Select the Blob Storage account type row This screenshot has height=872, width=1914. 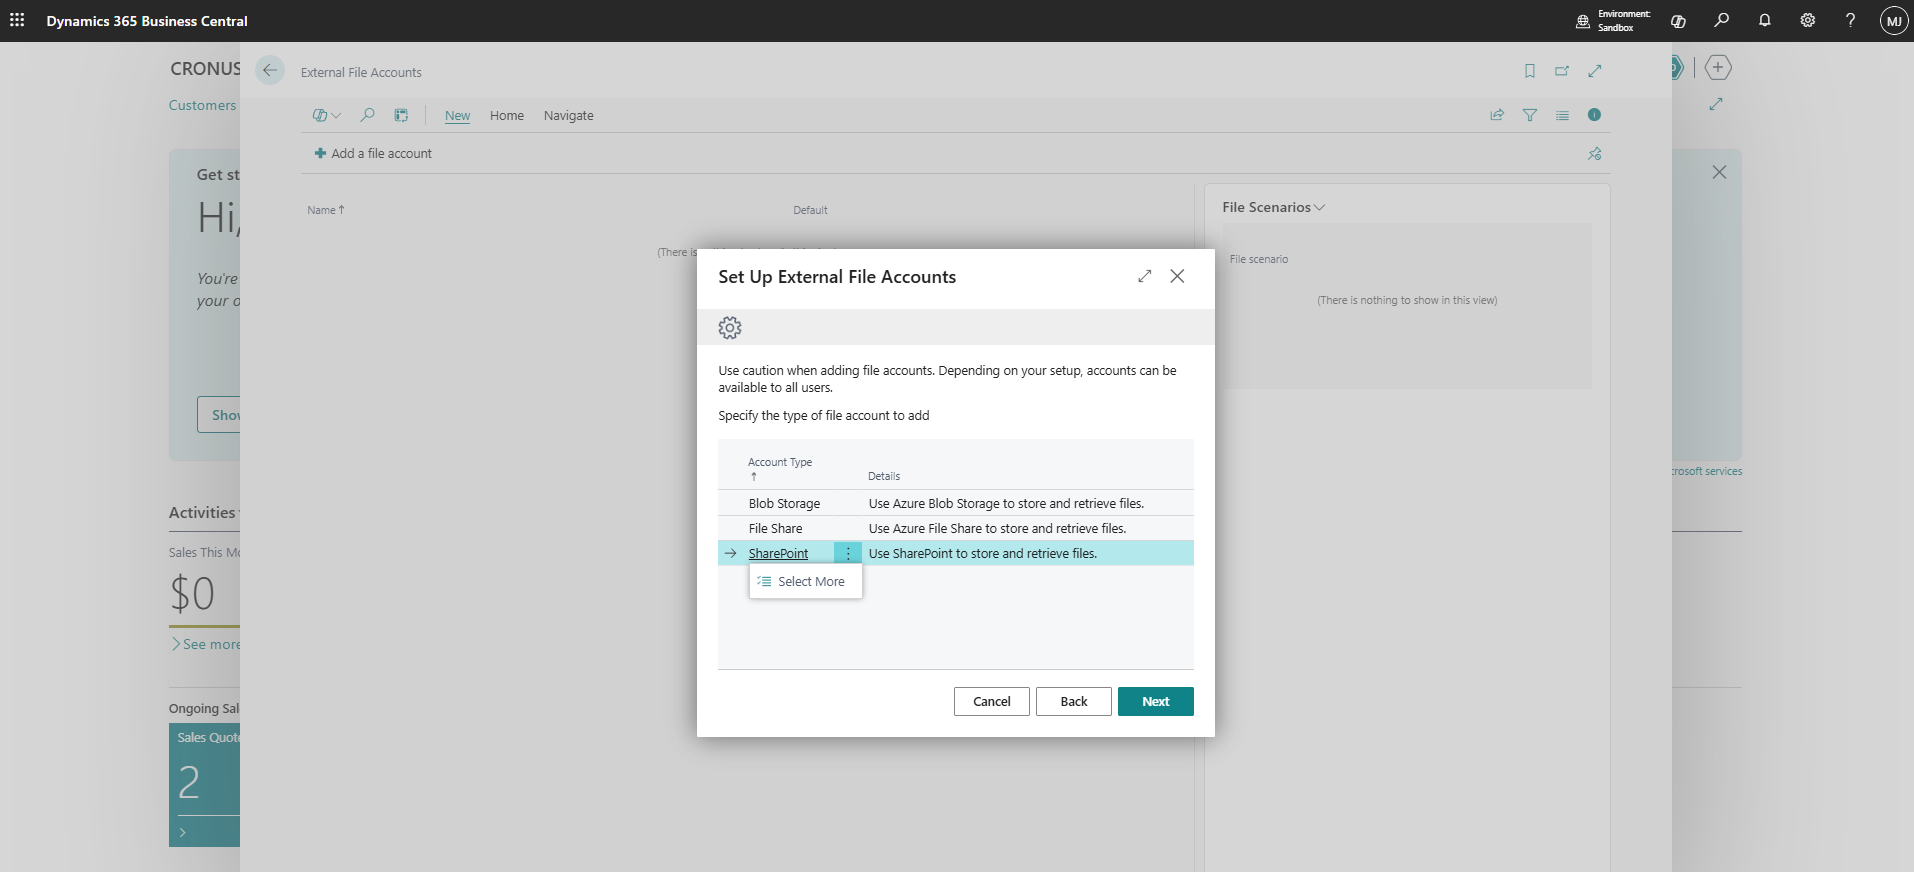click(x=955, y=503)
